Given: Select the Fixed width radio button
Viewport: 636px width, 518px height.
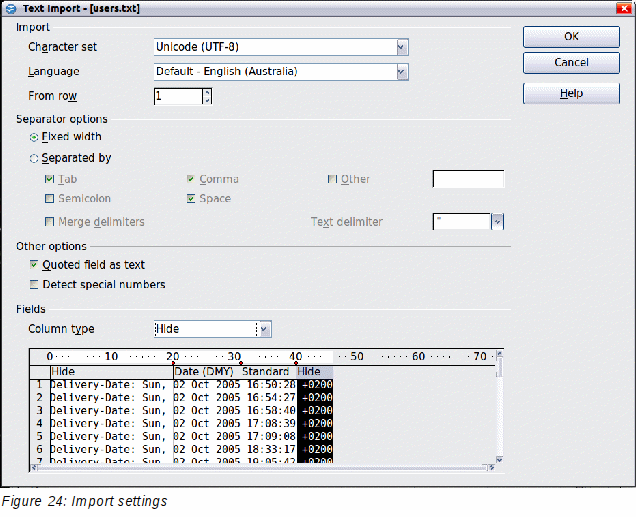Looking at the screenshot, I should [x=34, y=138].
